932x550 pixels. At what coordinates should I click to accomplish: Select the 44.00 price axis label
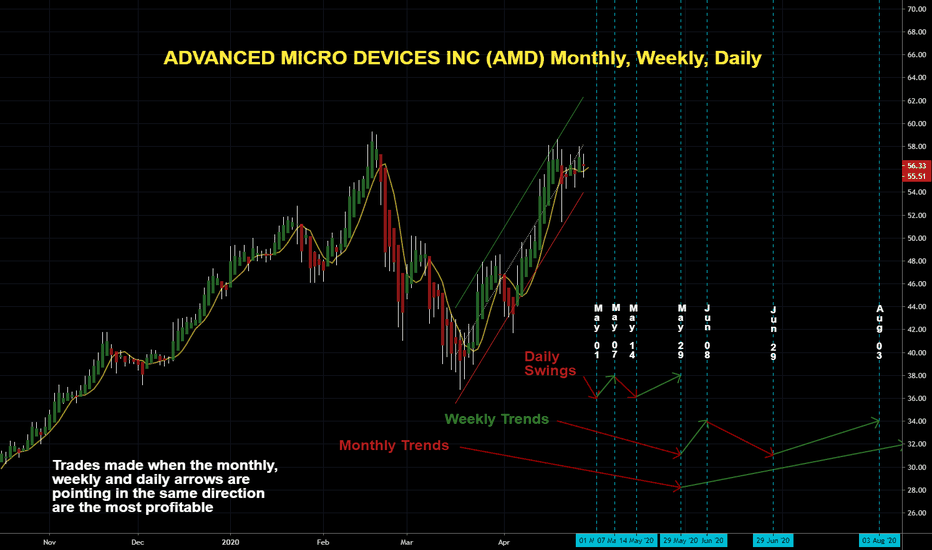[917, 307]
